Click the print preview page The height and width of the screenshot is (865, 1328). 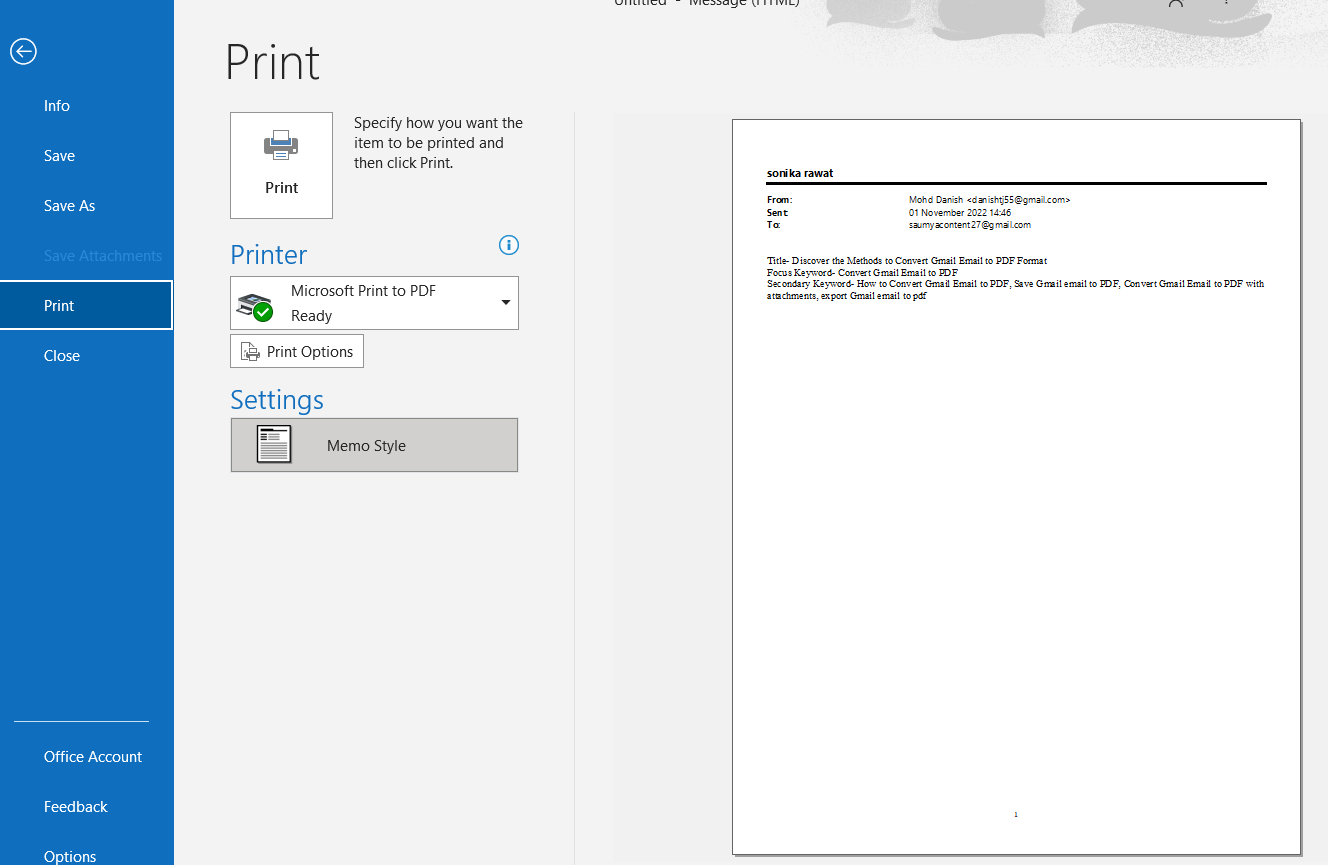1016,487
